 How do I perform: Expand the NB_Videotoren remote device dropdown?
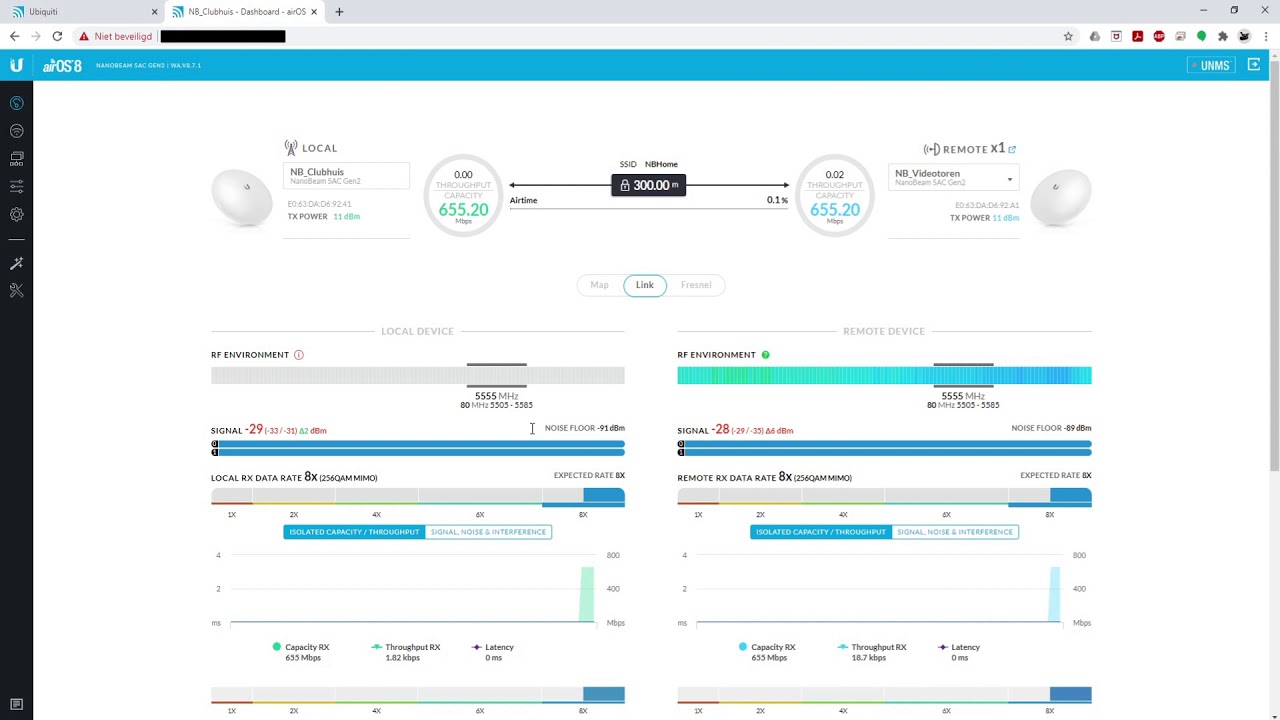[x=953, y=178]
